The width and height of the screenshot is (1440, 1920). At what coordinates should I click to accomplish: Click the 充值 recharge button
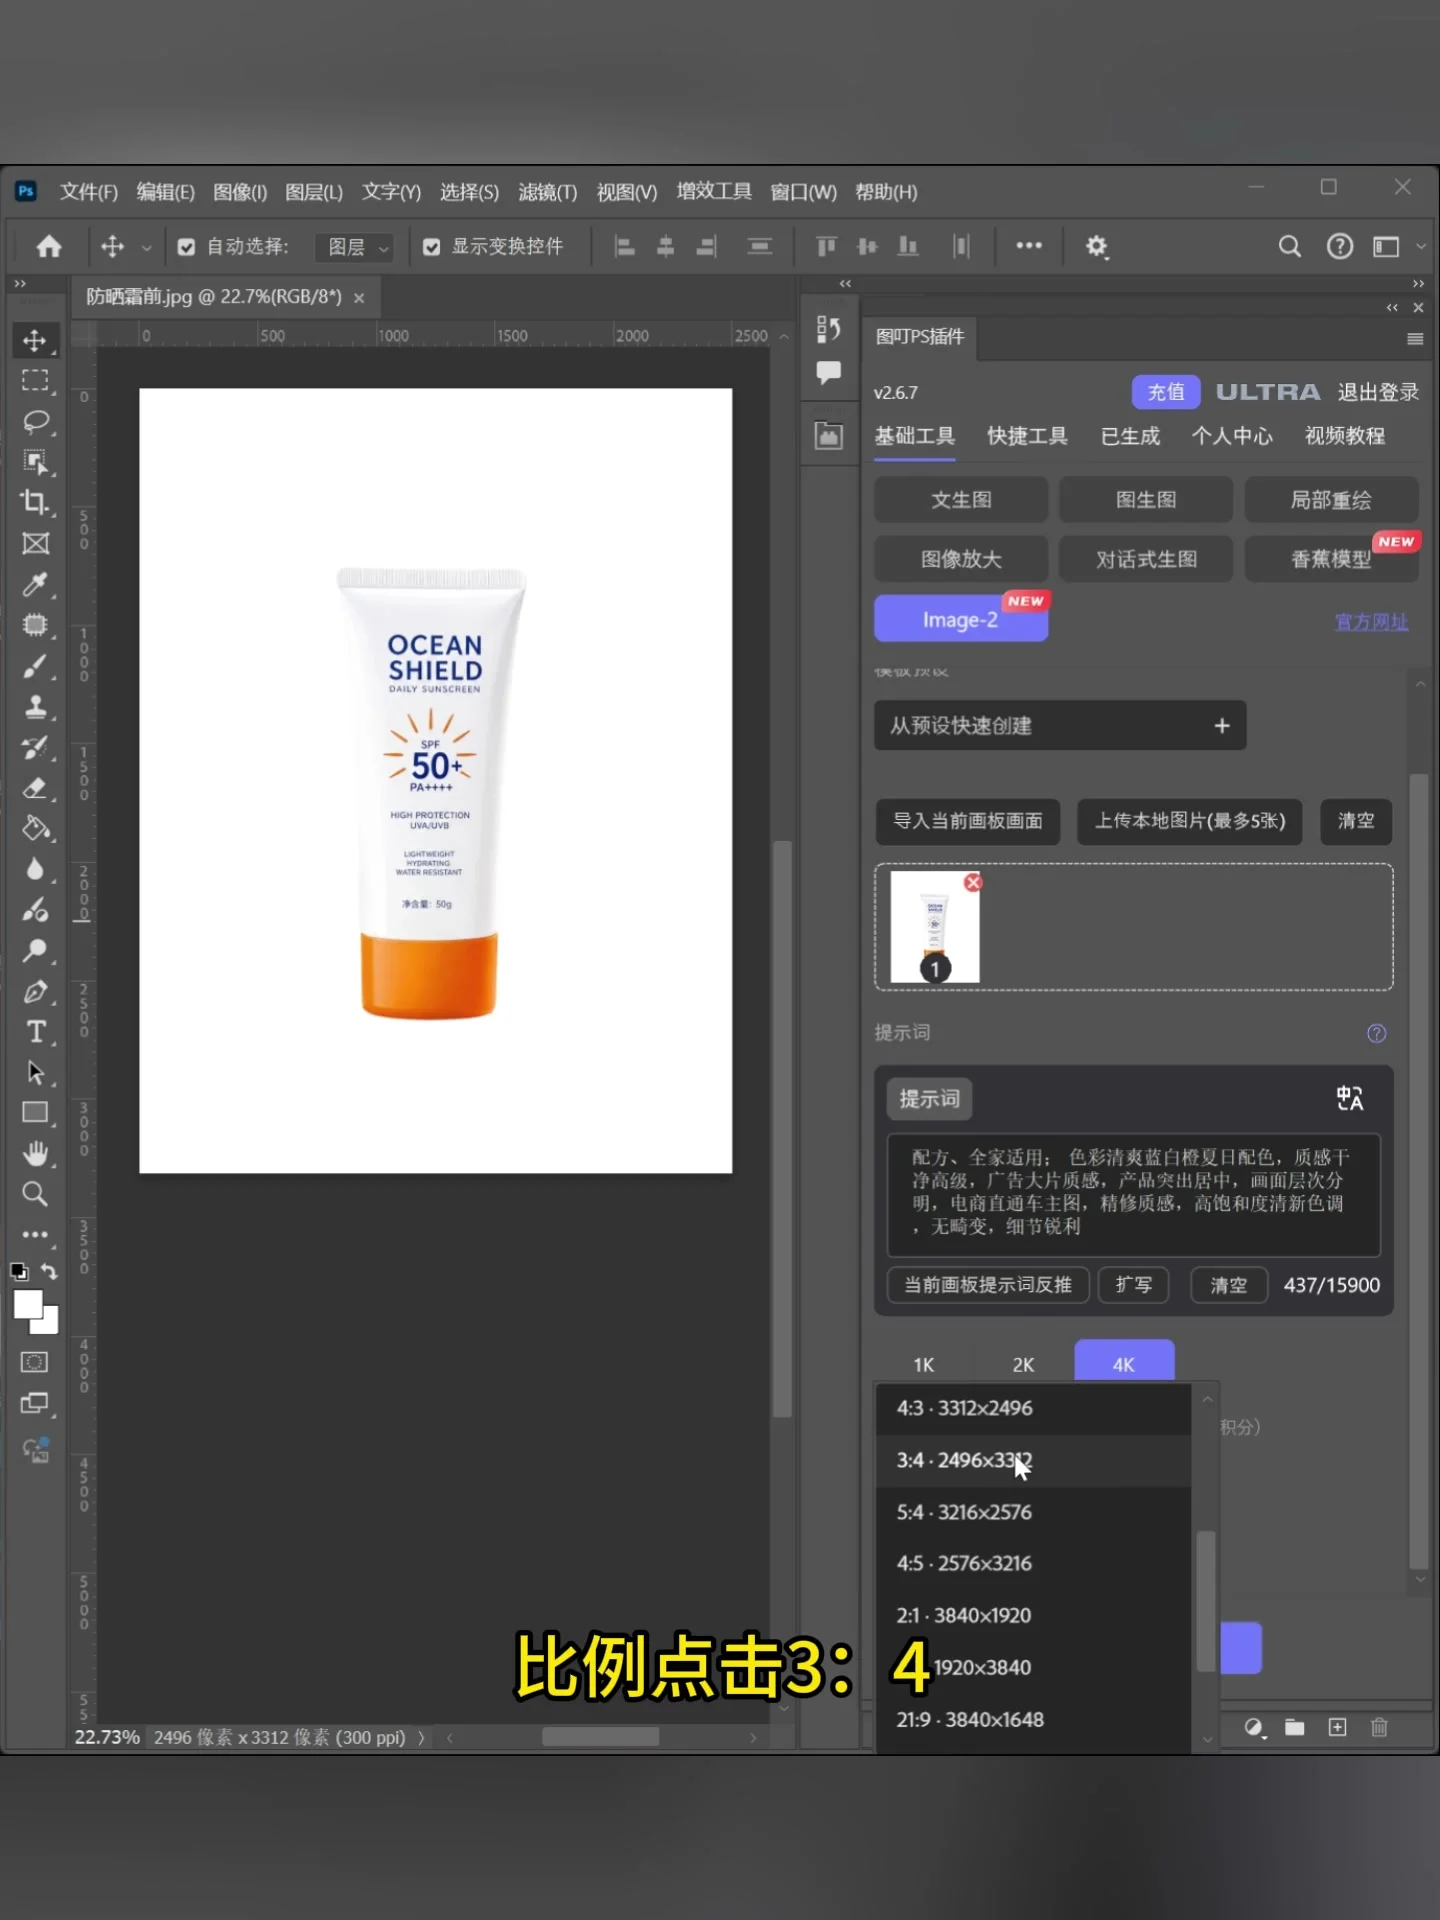tap(1165, 392)
